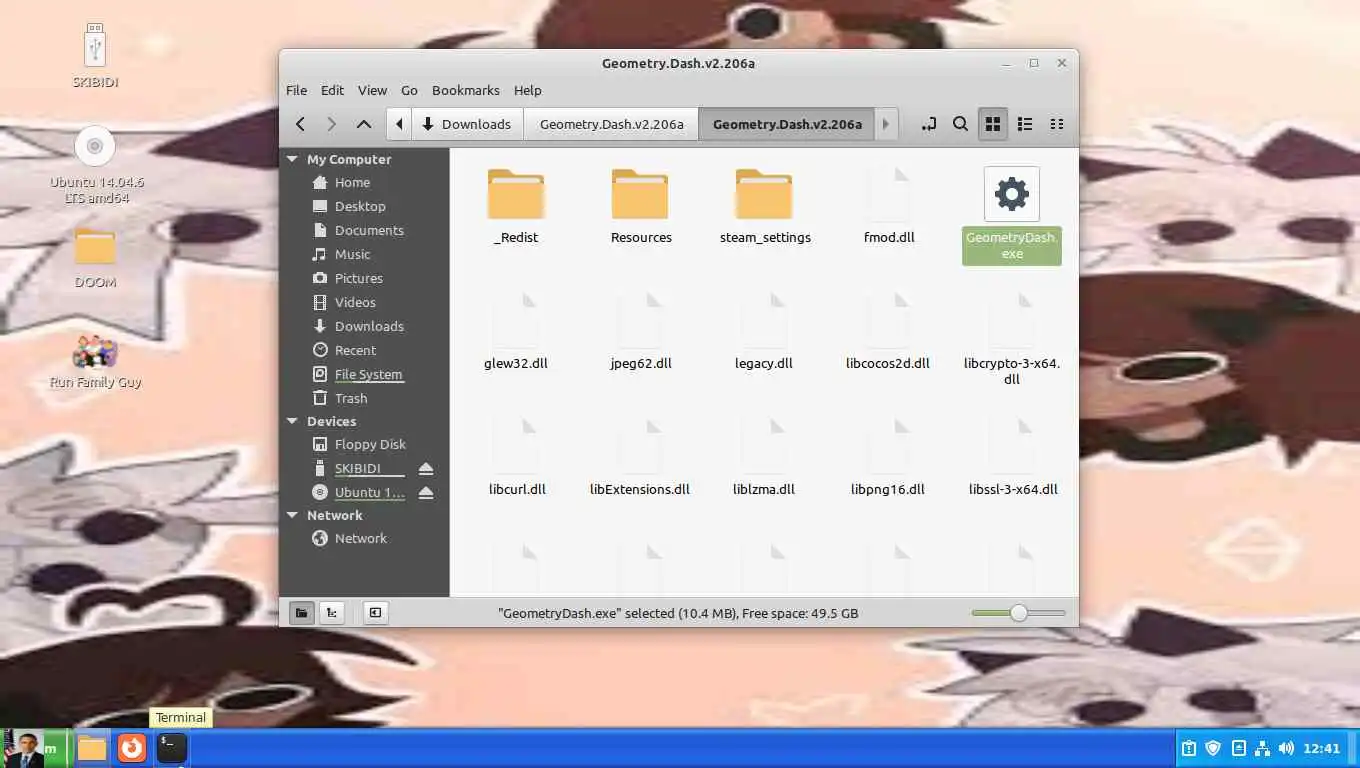1360x768 pixels.
Task: Go back with the left arrow button
Action: tap(300, 124)
